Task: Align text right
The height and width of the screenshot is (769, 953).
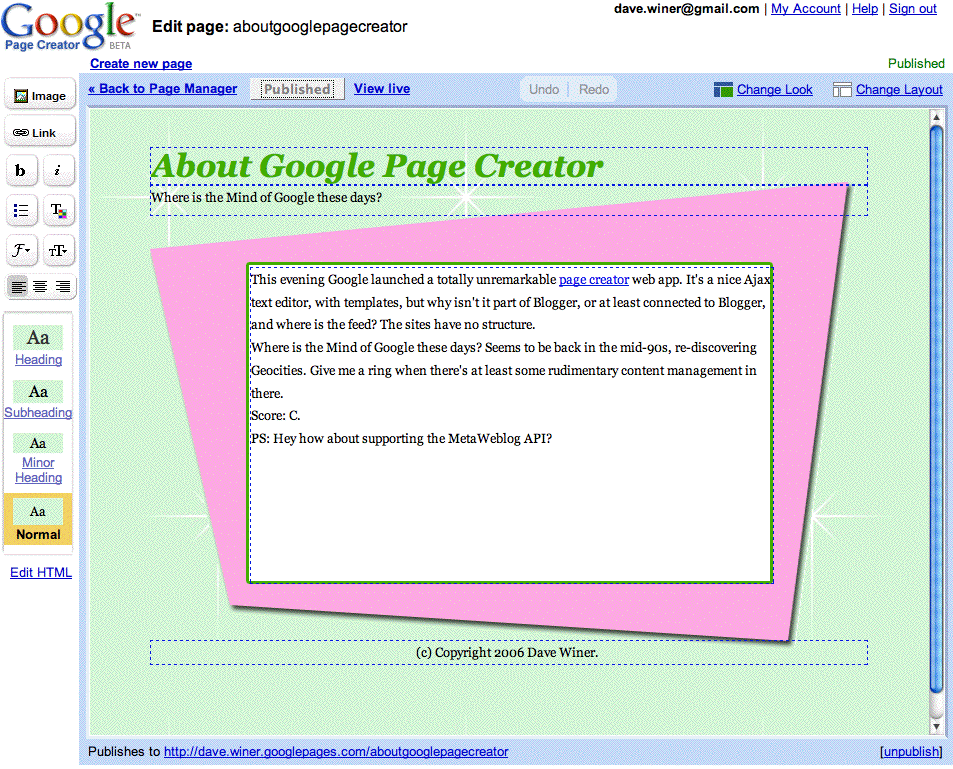Action: [x=63, y=286]
